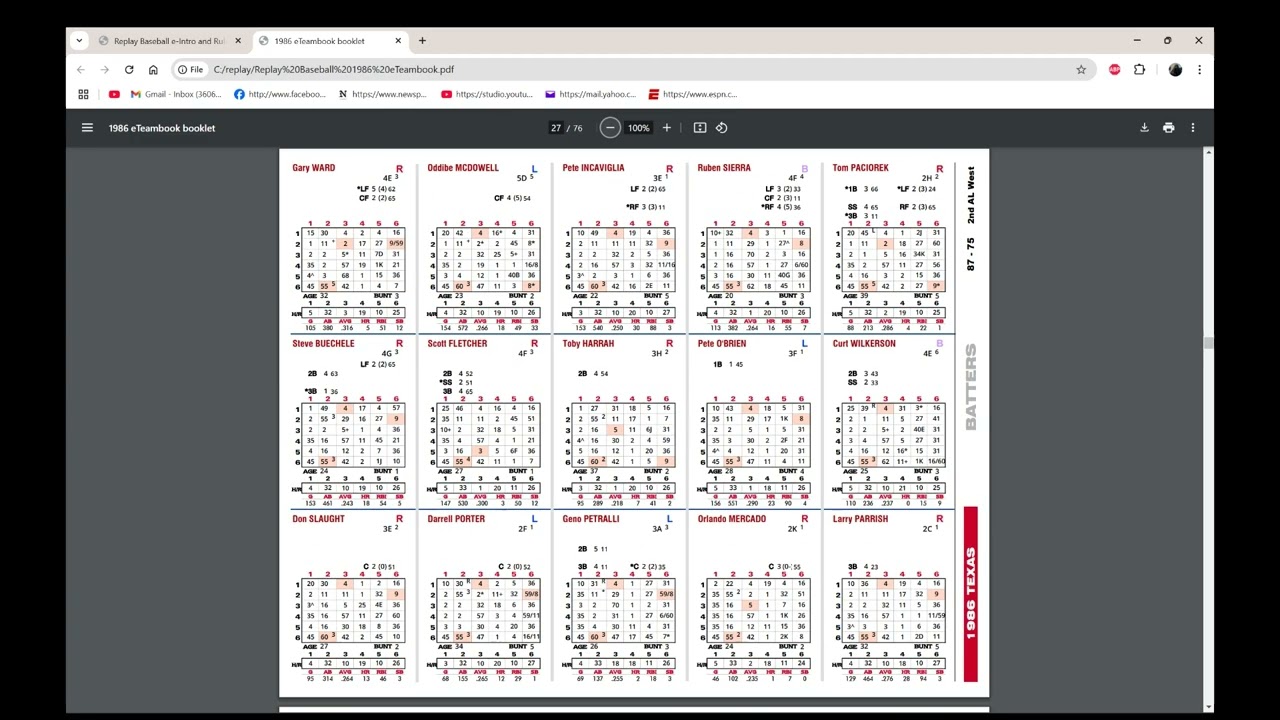Open the espn bookmark

tap(693, 94)
